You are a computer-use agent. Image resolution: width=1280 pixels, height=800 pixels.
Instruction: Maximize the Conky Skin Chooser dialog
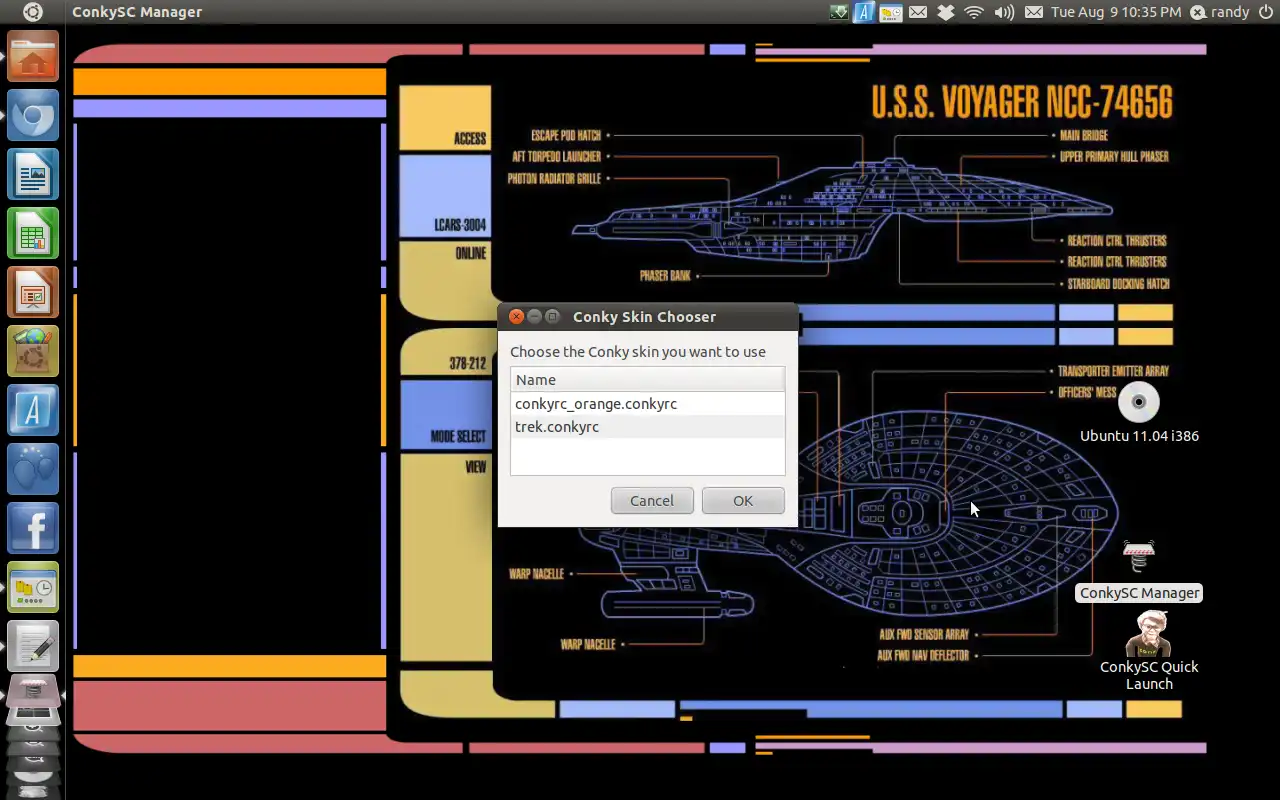(552, 316)
